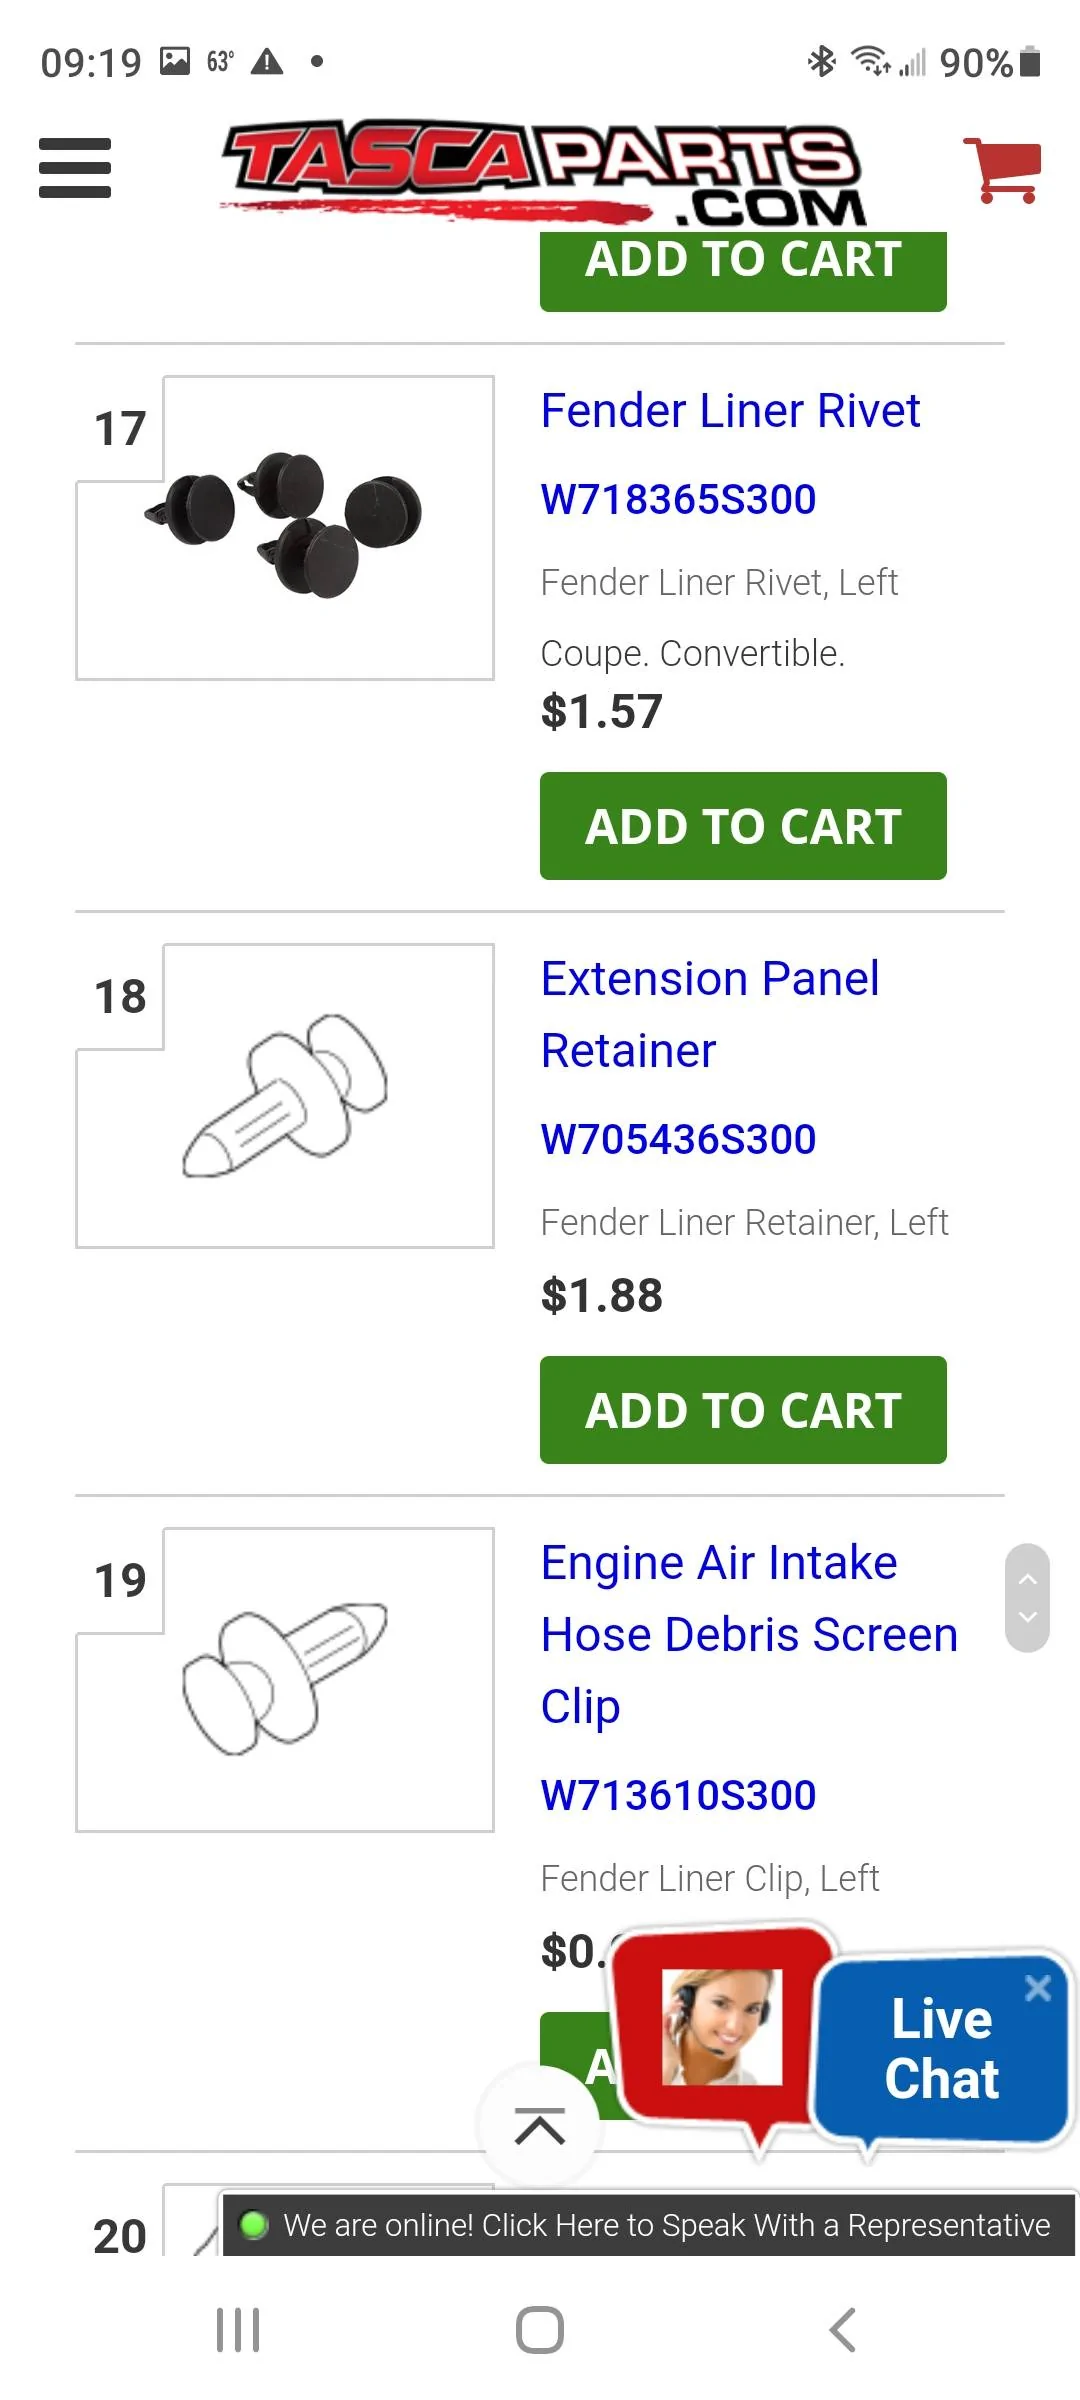Open the red shopping cart
Image resolution: width=1080 pixels, height=2400 pixels.
pyautogui.click(x=1002, y=171)
